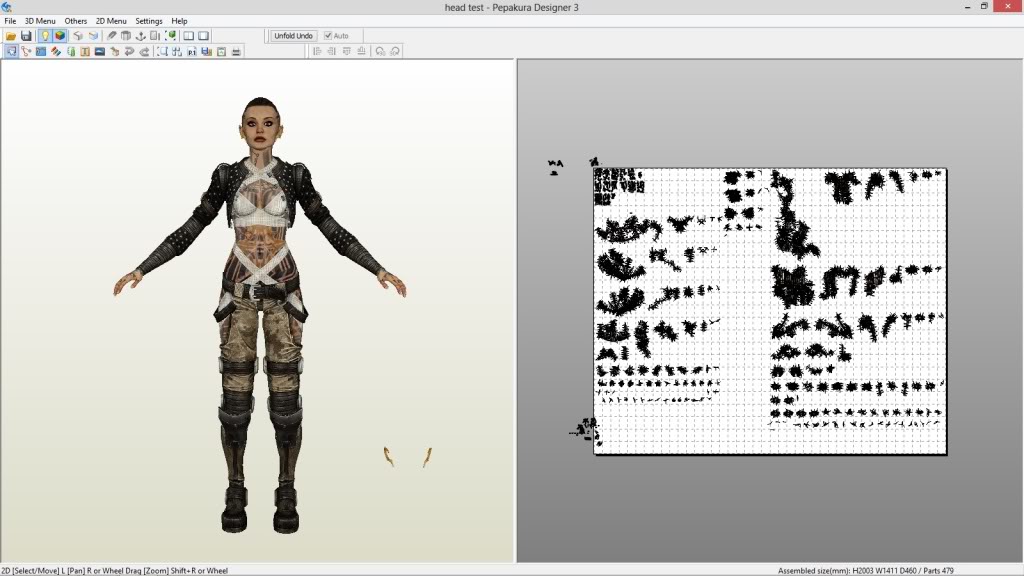
Task: Click the Redo arrow icon
Action: [144, 52]
